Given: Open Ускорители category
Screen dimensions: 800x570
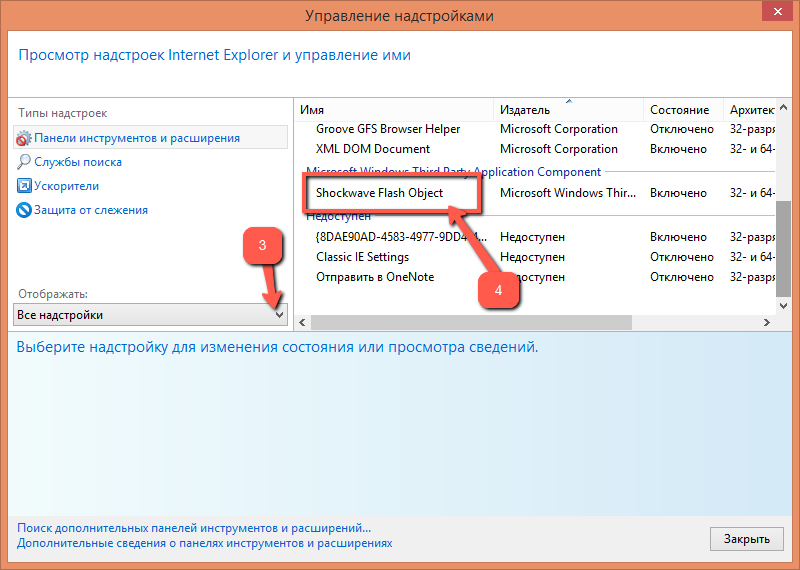Looking at the screenshot, I should click(x=66, y=186).
